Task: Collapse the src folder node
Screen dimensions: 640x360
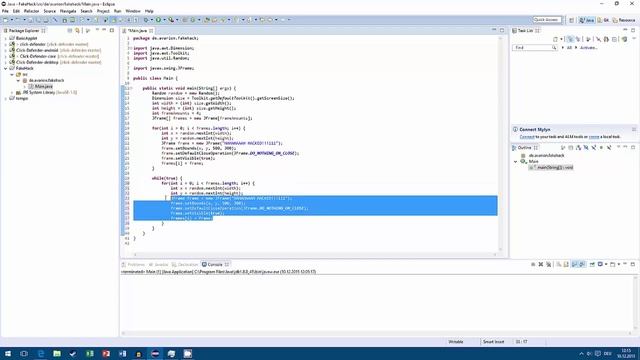Action: [12, 75]
